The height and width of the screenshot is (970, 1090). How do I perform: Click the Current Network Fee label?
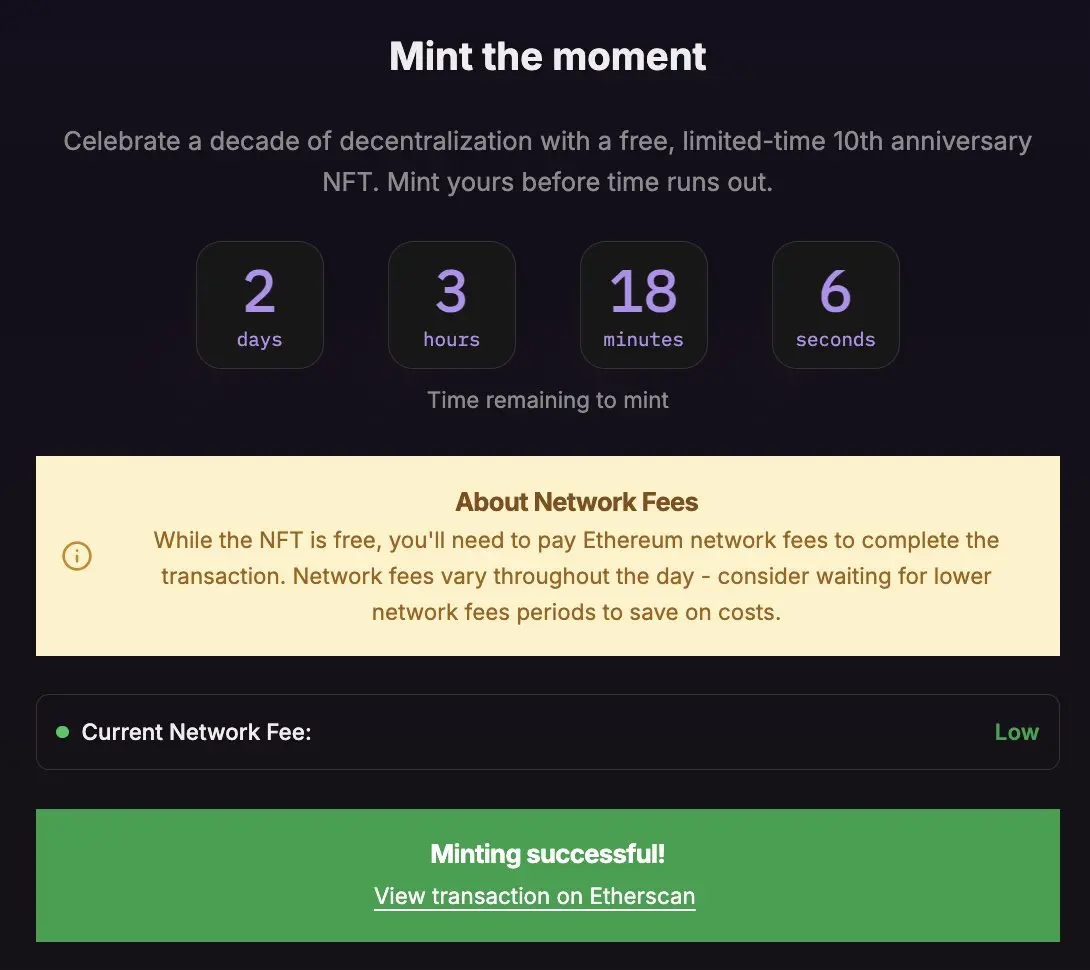coord(197,731)
